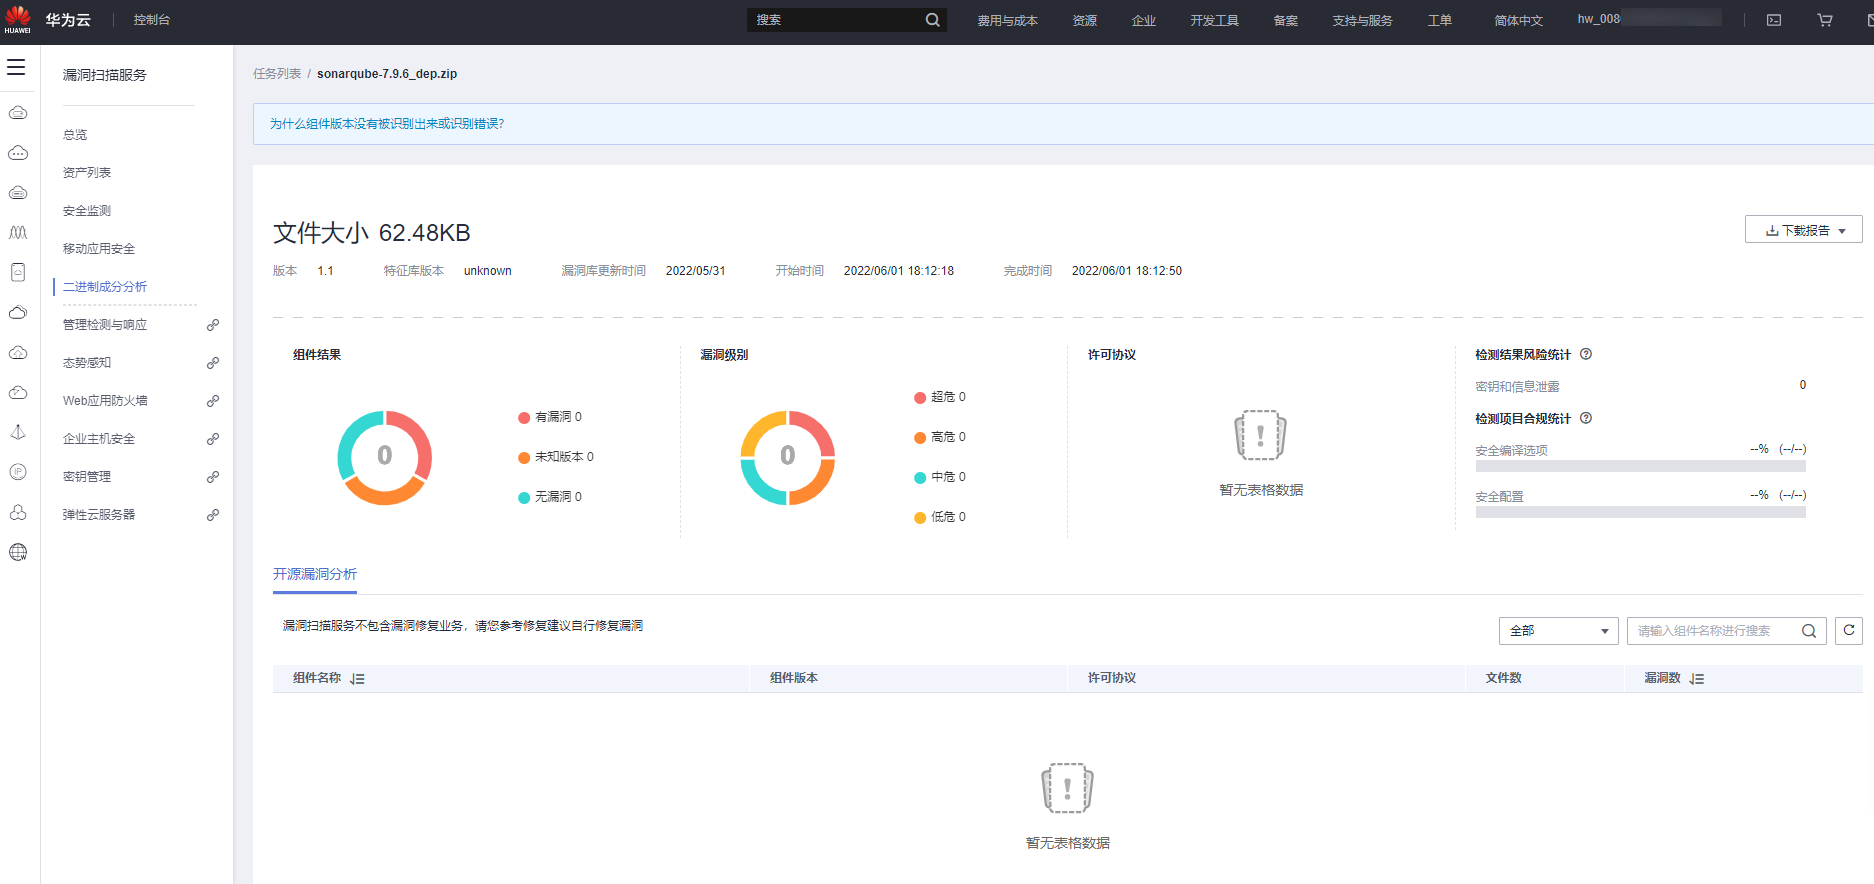
Task: Click help icon next to 检测结果风险统计
Action: point(1586,354)
